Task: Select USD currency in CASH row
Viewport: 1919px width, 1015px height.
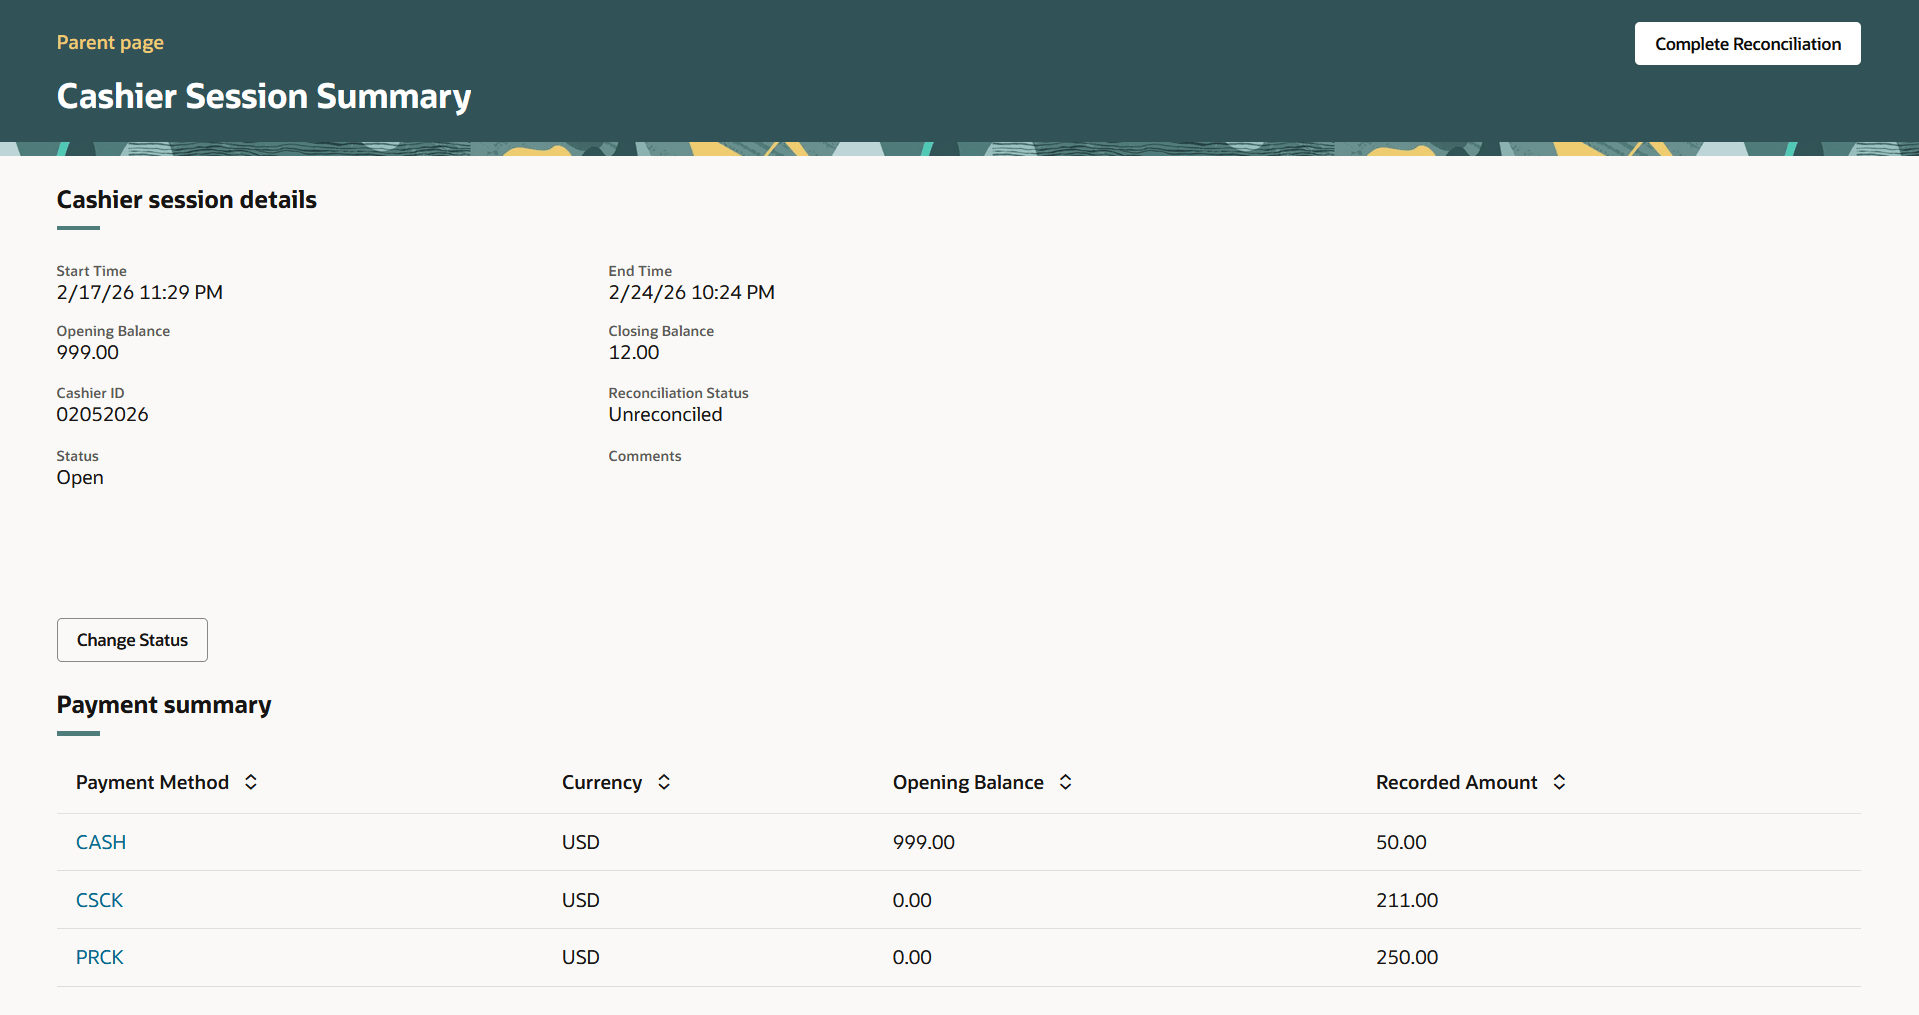Action: tap(581, 842)
